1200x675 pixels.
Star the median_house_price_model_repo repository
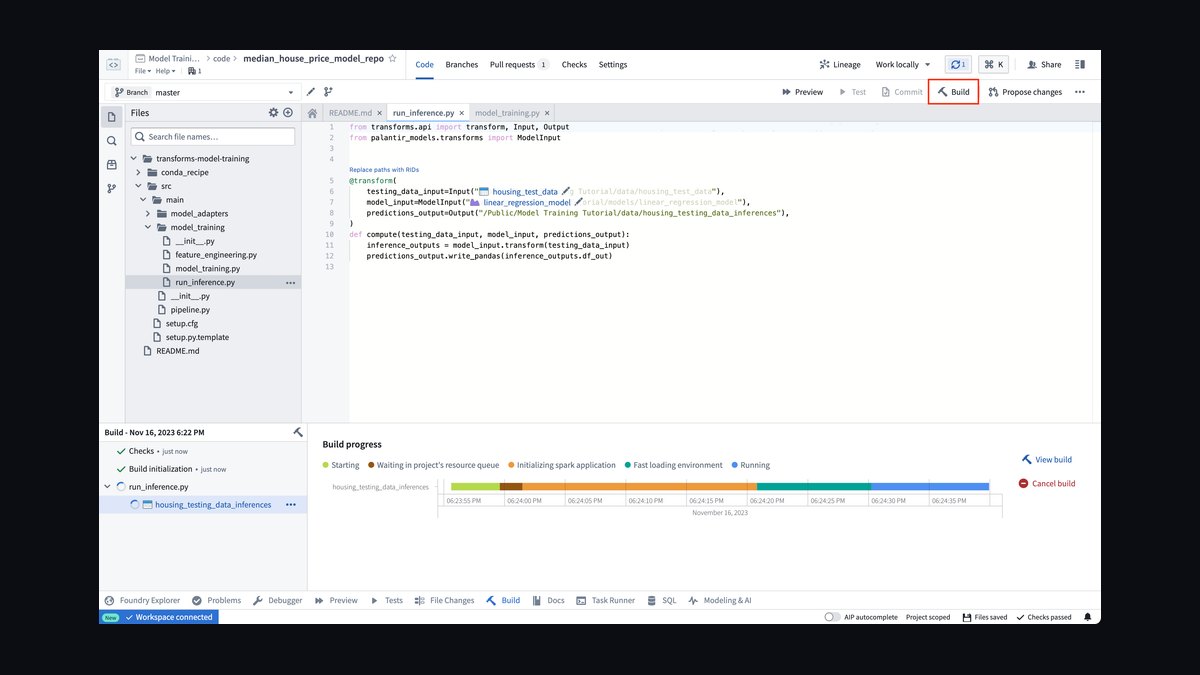click(x=393, y=59)
